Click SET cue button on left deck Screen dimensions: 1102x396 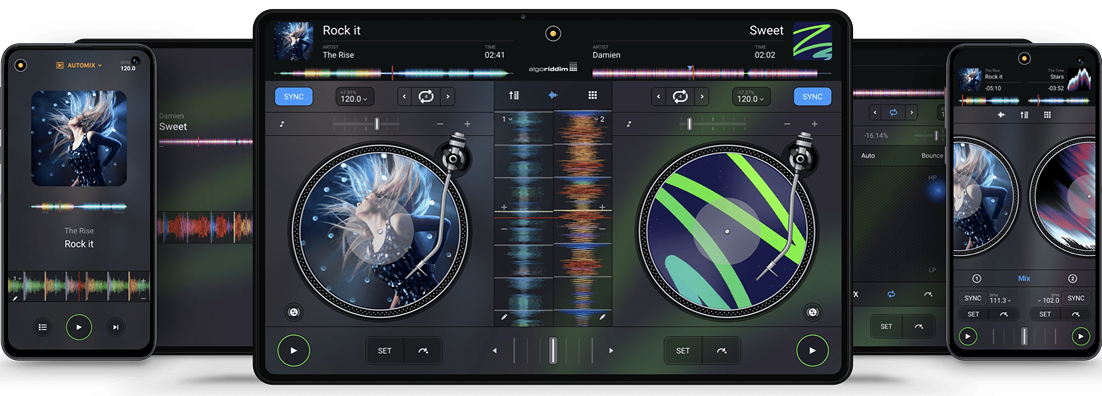pos(384,350)
